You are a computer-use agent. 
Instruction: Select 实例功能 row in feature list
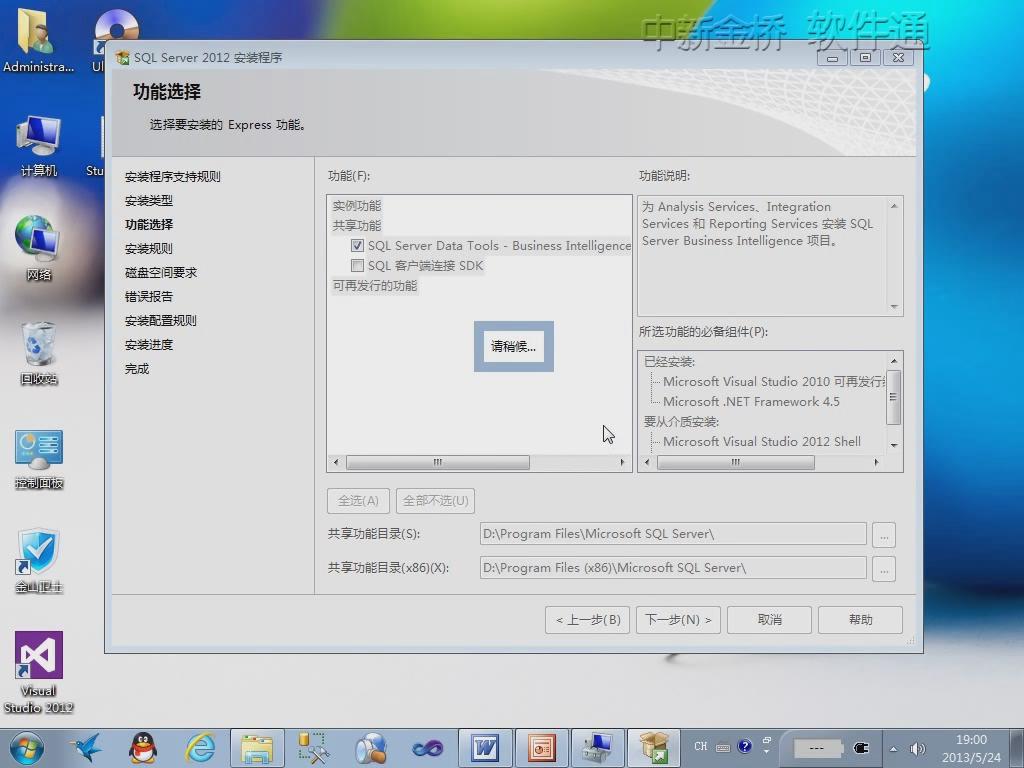(357, 206)
